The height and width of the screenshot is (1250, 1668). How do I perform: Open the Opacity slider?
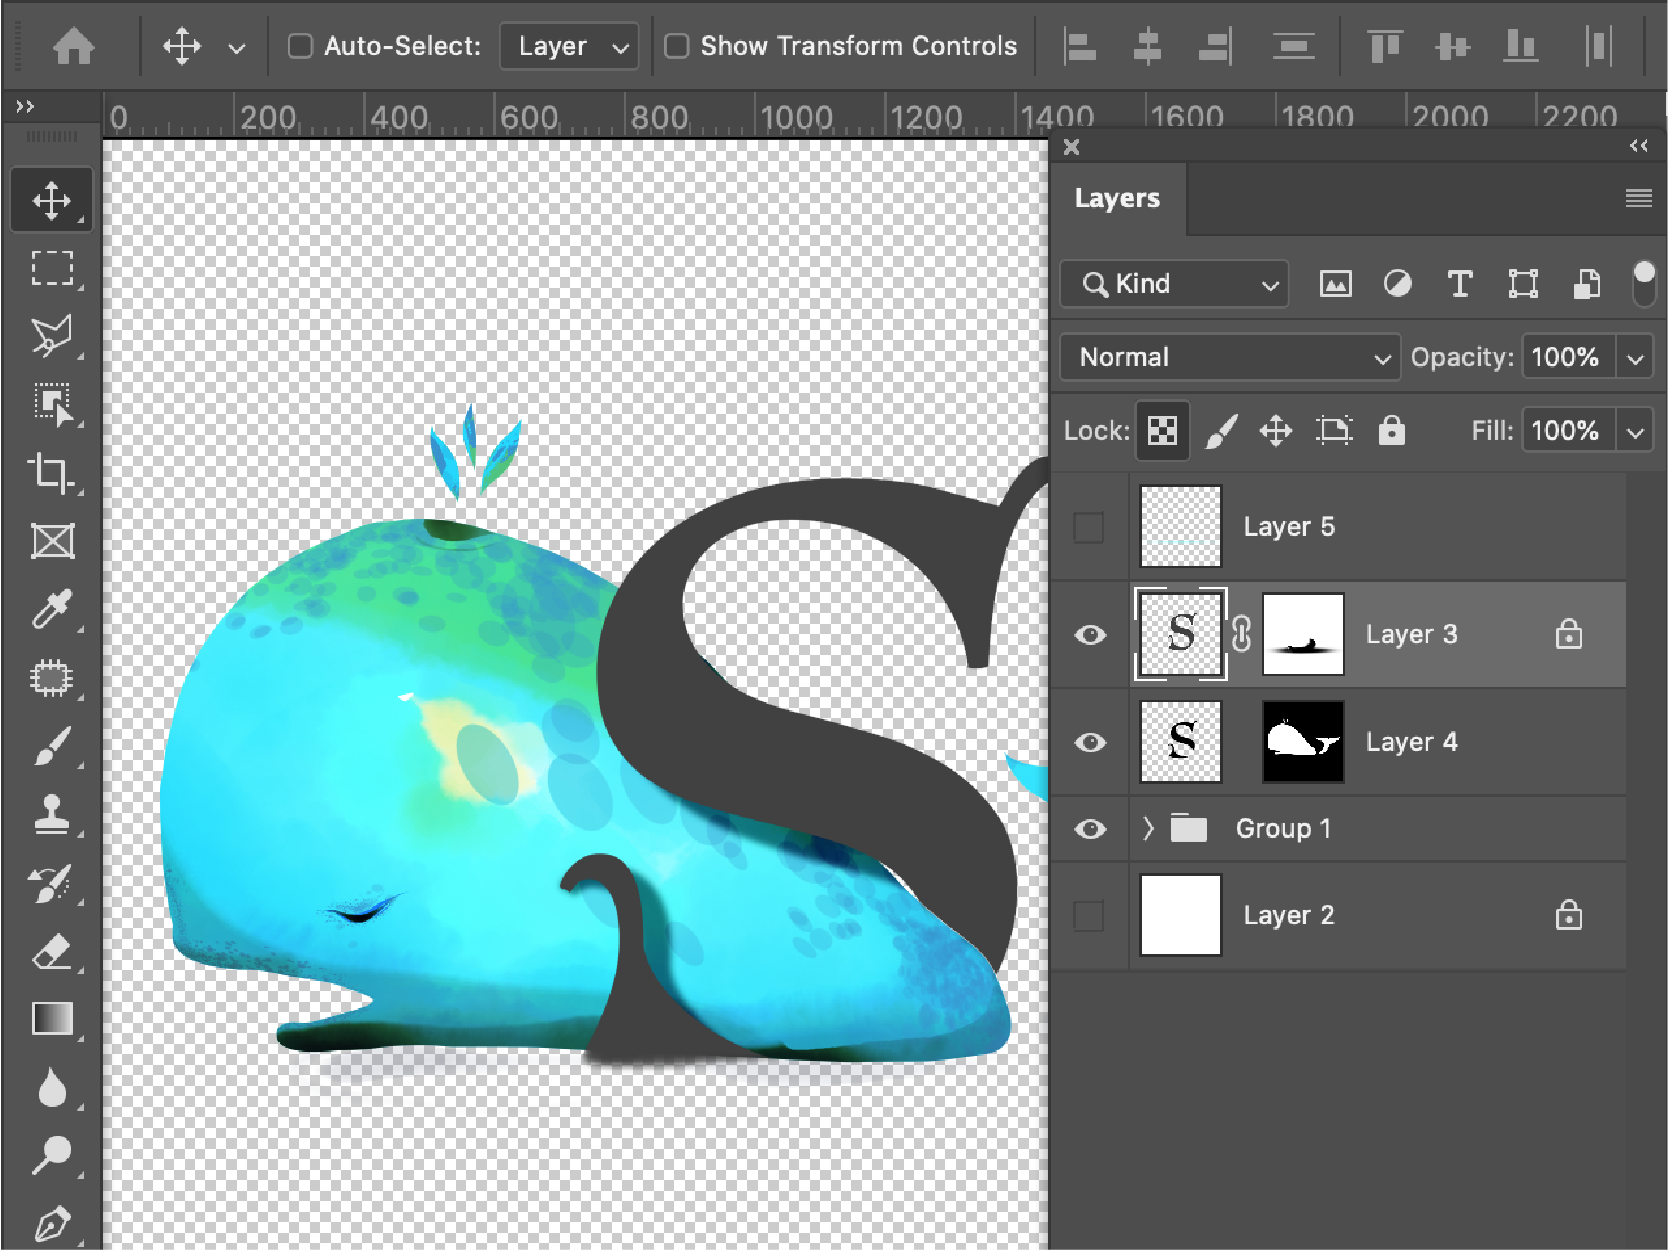click(1636, 357)
